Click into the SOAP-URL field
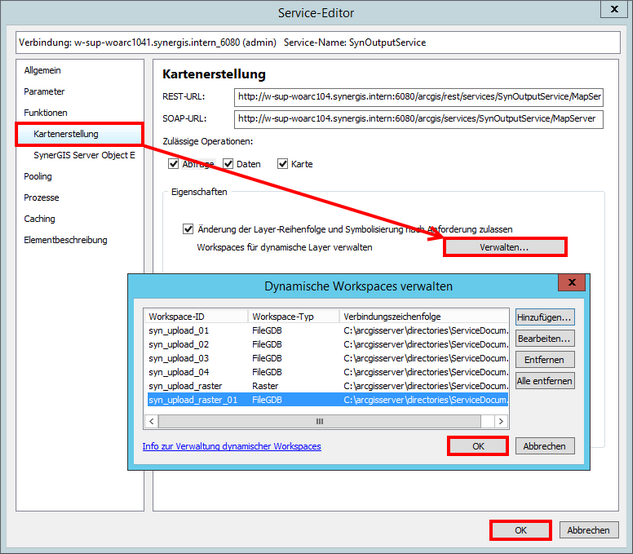The width and height of the screenshot is (633, 554). pyautogui.click(x=419, y=119)
